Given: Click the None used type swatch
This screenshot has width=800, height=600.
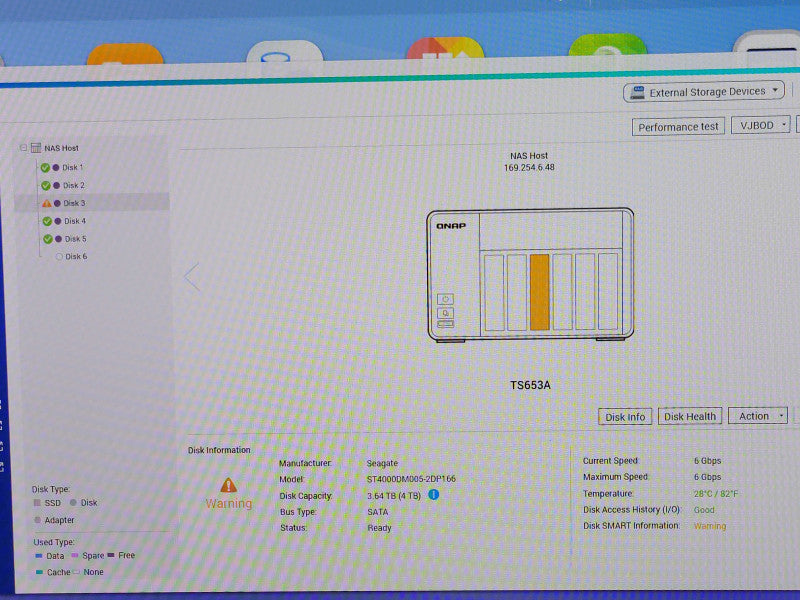Looking at the screenshot, I should pyautogui.click(x=77, y=572).
